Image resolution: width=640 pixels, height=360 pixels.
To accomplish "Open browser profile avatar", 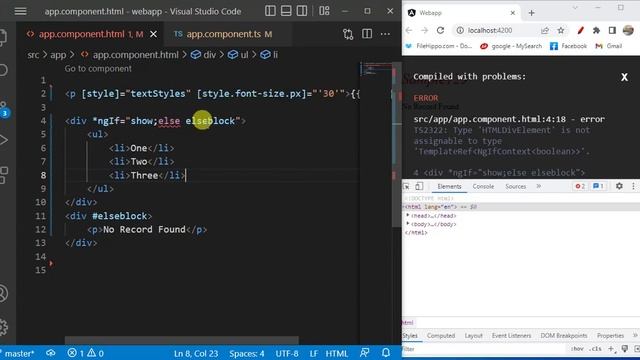I will point(628,30).
